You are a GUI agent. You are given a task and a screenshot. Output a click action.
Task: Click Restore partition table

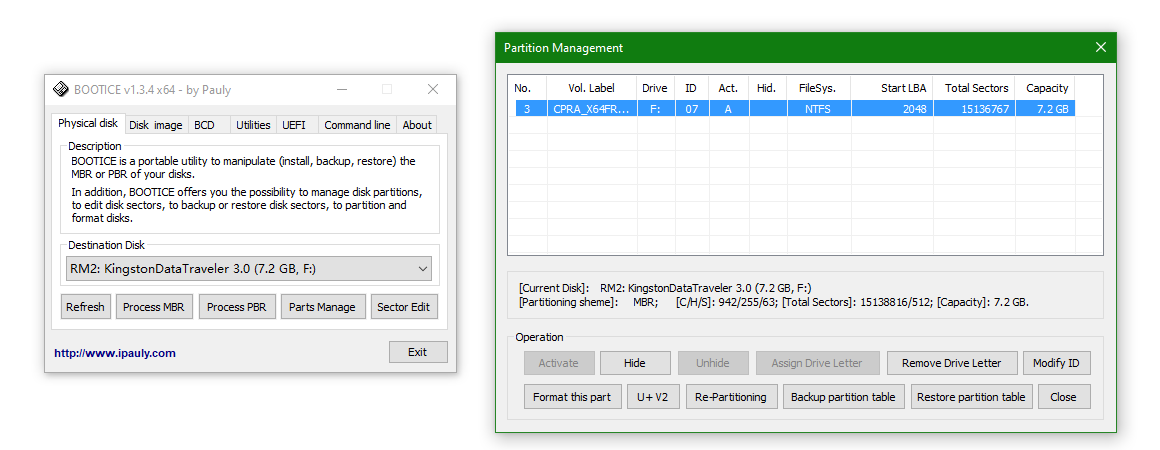click(x=971, y=397)
